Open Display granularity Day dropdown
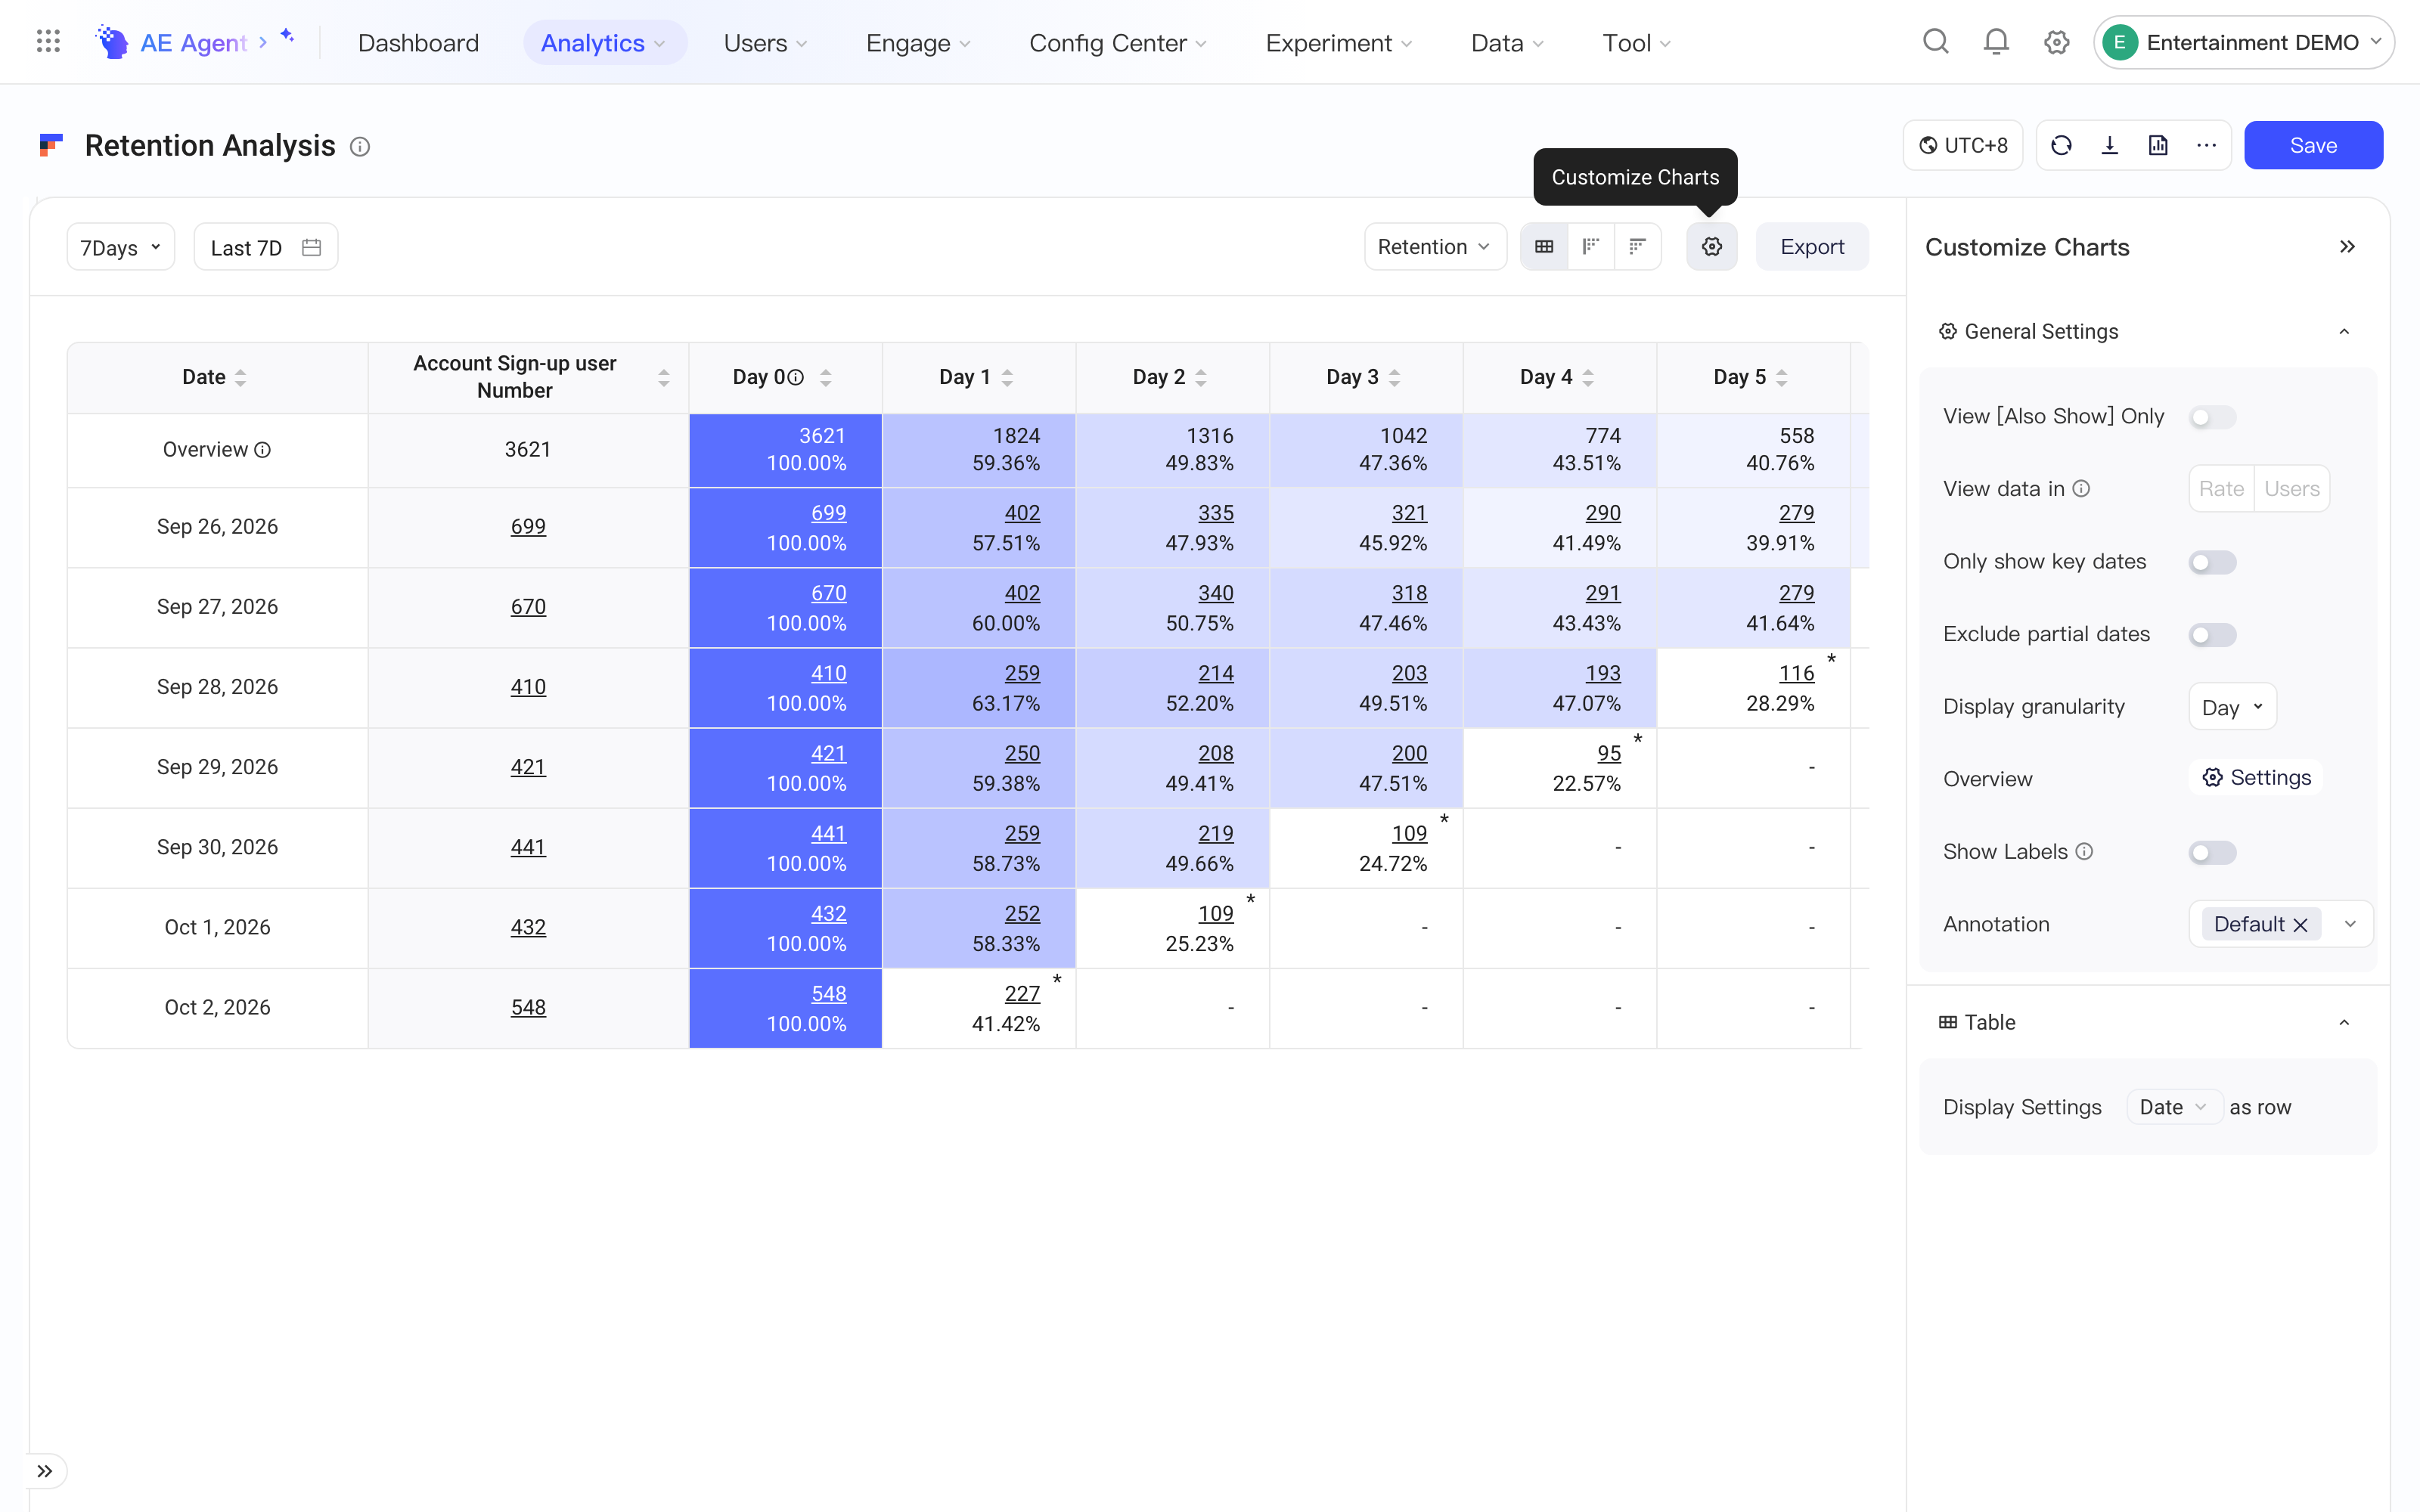Viewport: 2420px width, 1512px height. coord(2232,707)
